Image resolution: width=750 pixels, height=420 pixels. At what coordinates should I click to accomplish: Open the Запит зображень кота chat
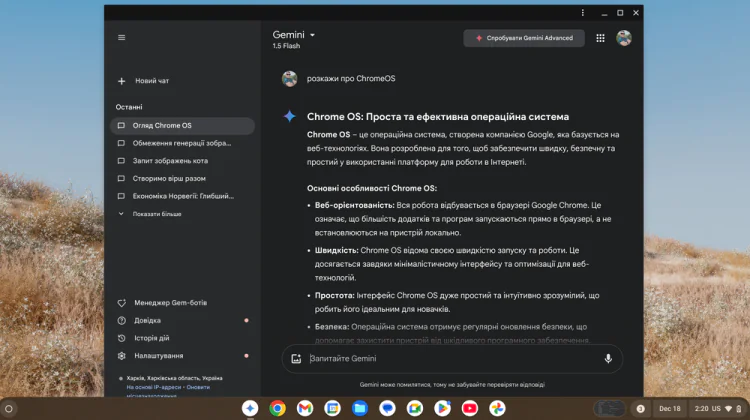pos(182,161)
